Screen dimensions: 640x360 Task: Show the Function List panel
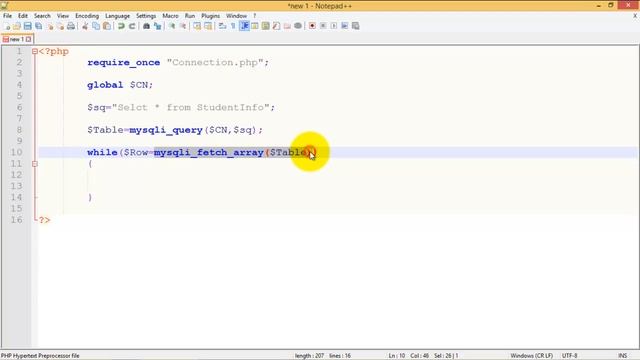(x=276, y=26)
